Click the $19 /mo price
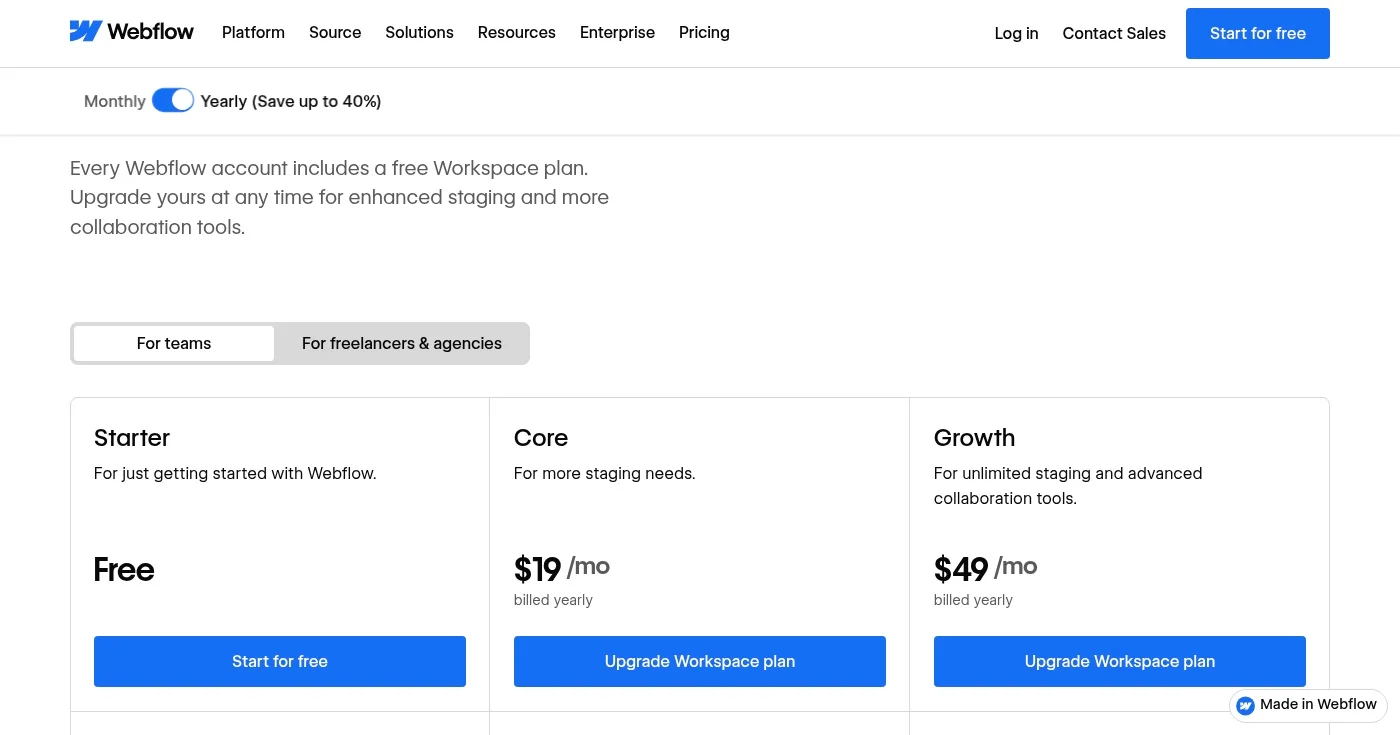The image size is (1400, 735). (562, 569)
